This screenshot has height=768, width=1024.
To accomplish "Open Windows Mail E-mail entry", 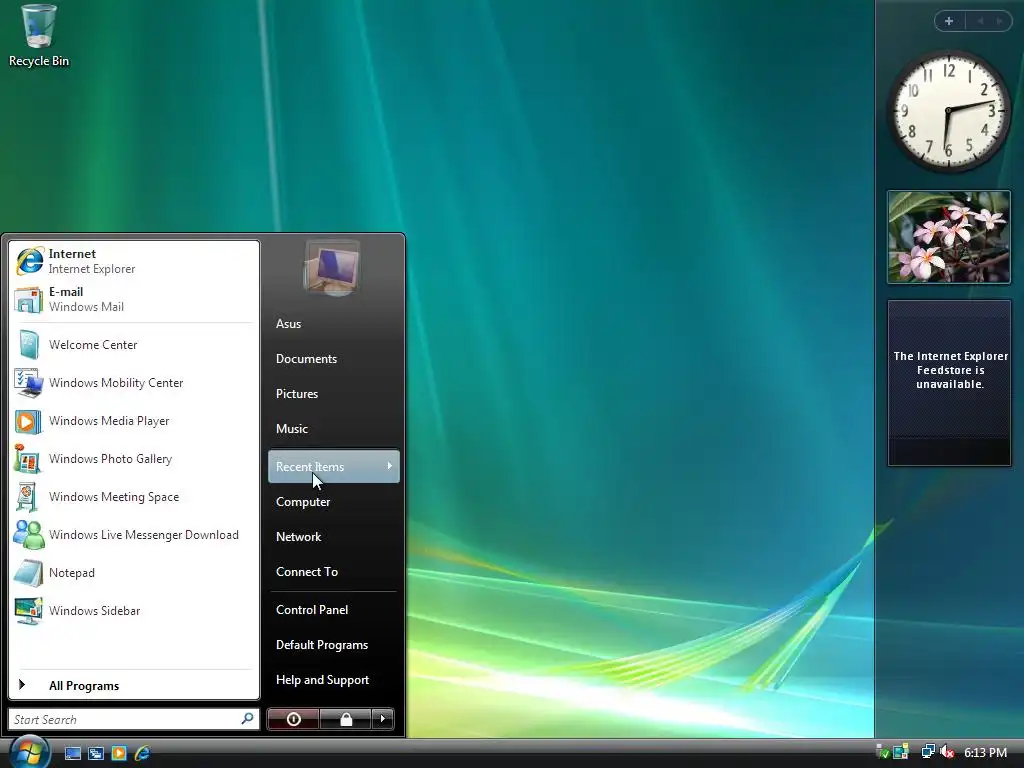I will [x=134, y=299].
